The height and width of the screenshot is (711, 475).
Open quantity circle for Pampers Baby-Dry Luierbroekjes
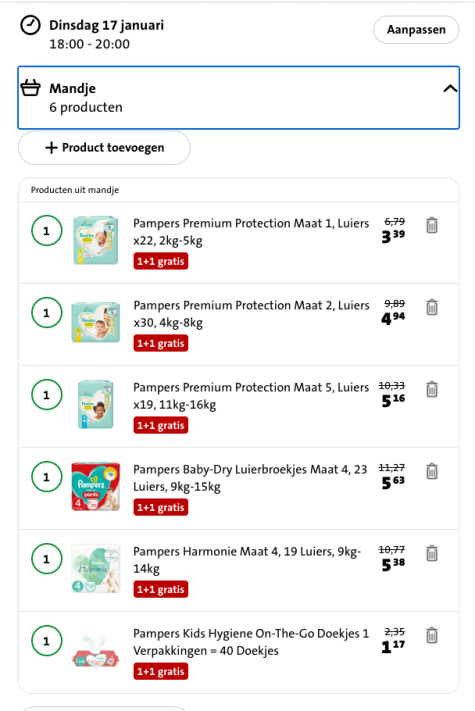(47, 477)
